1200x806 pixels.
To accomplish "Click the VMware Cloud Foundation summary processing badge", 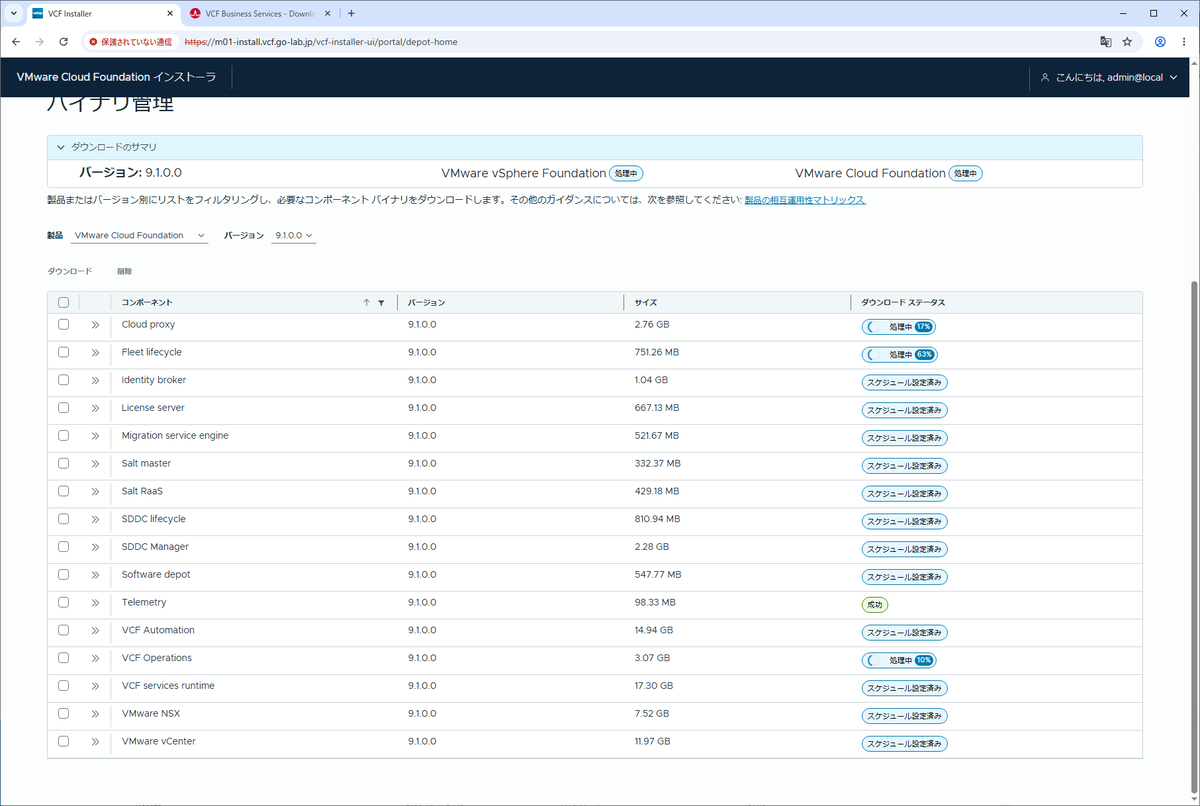I will coord(966,173).
